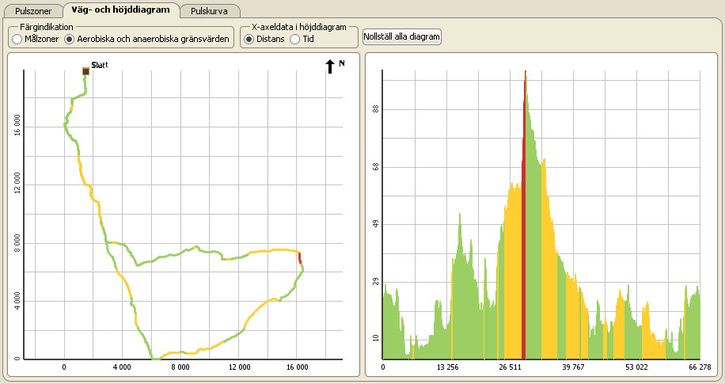This screenshot has height=384, width=725.
Task: Click the red peak in height diagram
Action: [524, 215]
